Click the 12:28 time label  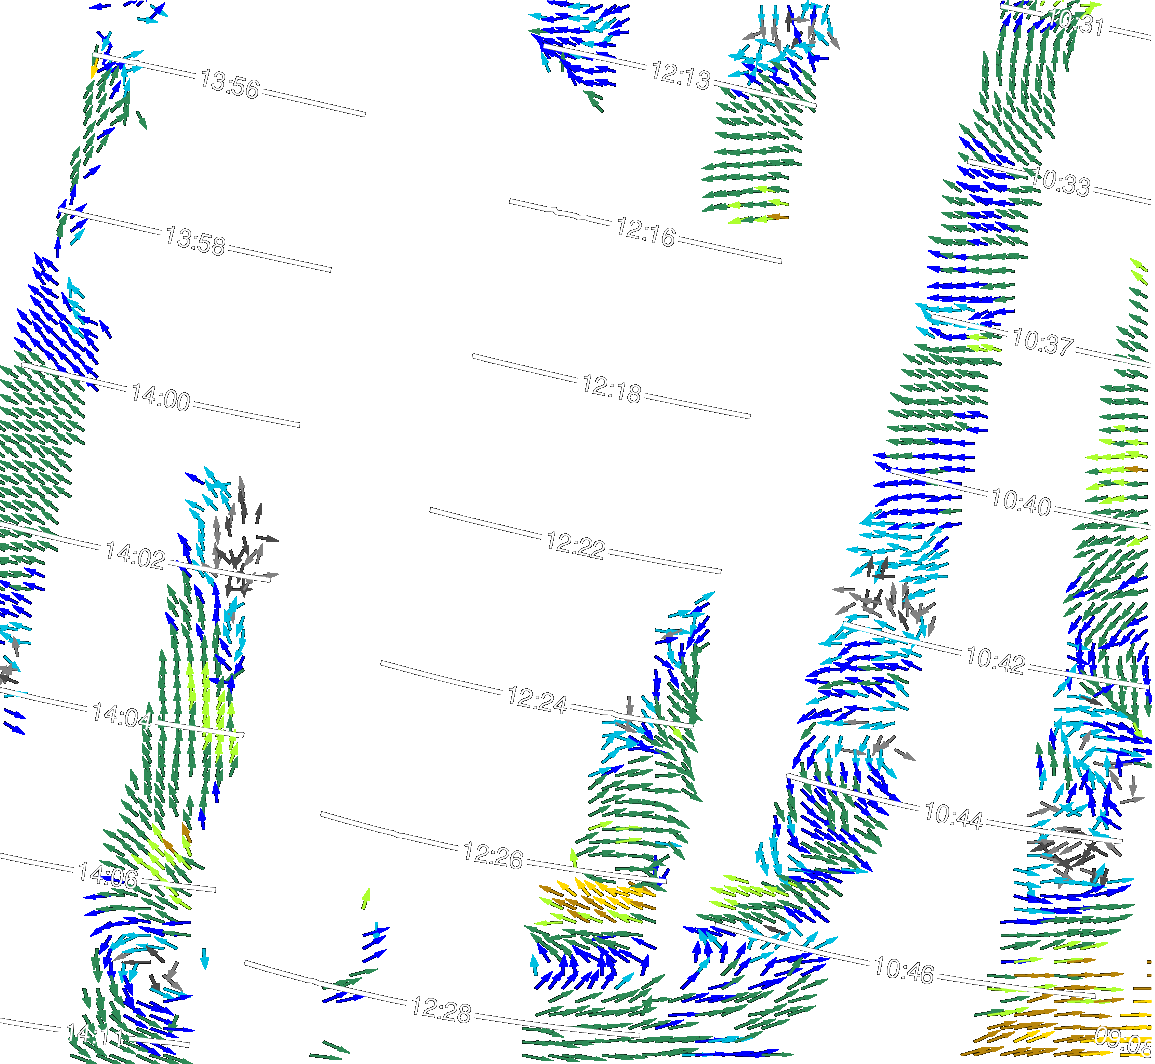point(441,1009)
